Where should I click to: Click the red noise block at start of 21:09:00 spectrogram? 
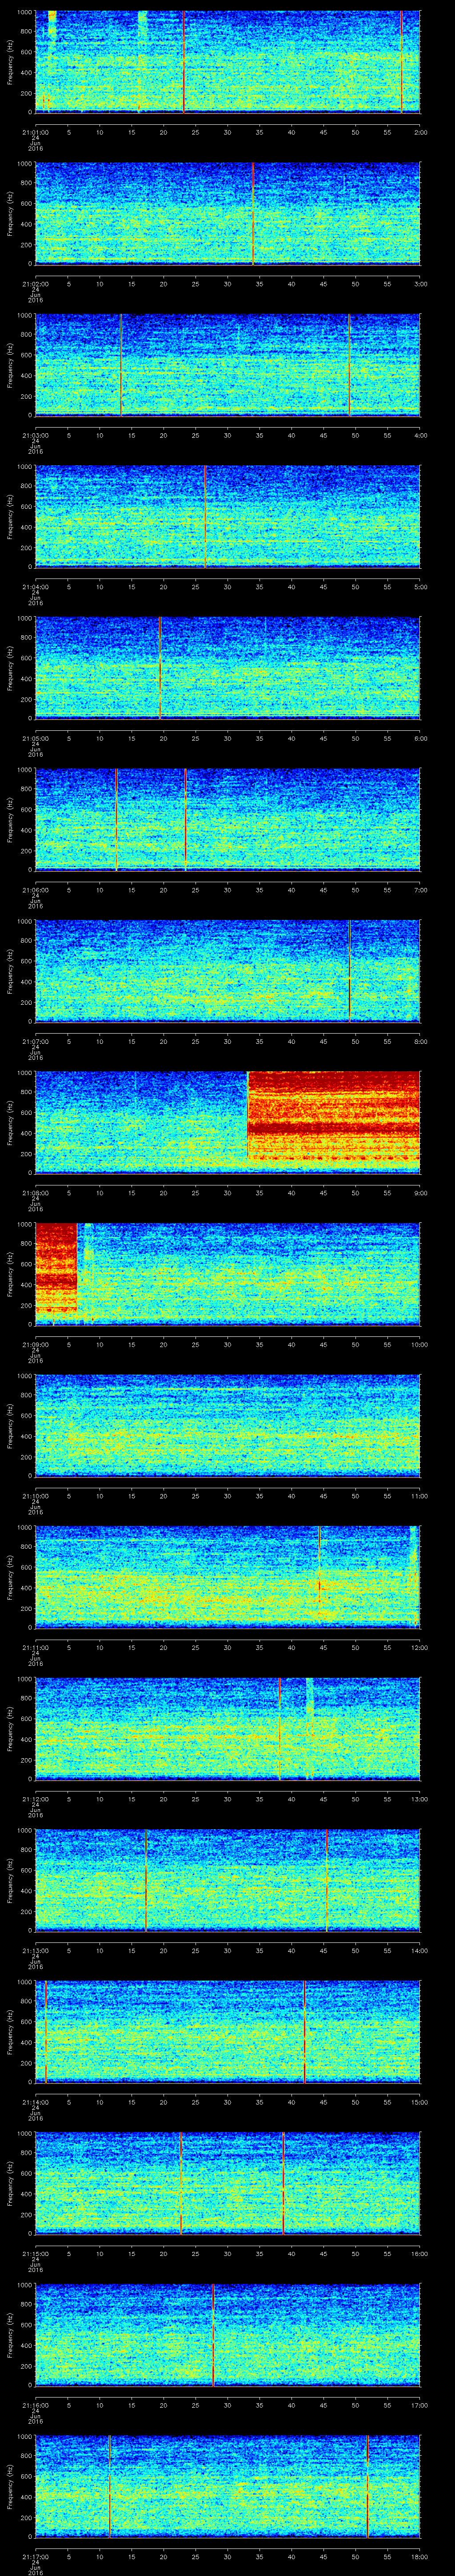click(56, 1270)
